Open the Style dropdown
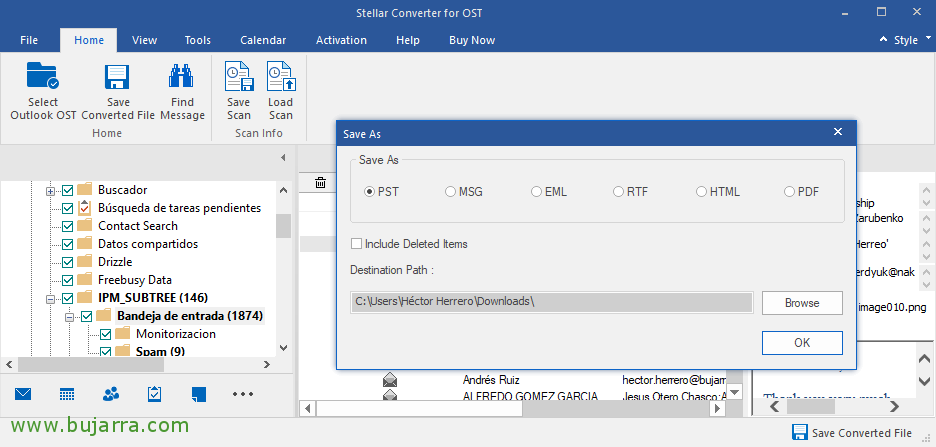Screen dimensions: 936x447 tap(912, 40)
